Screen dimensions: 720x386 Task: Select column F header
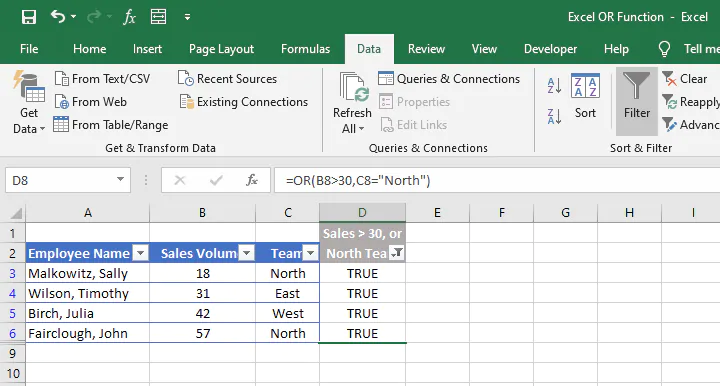pos(501,213)
